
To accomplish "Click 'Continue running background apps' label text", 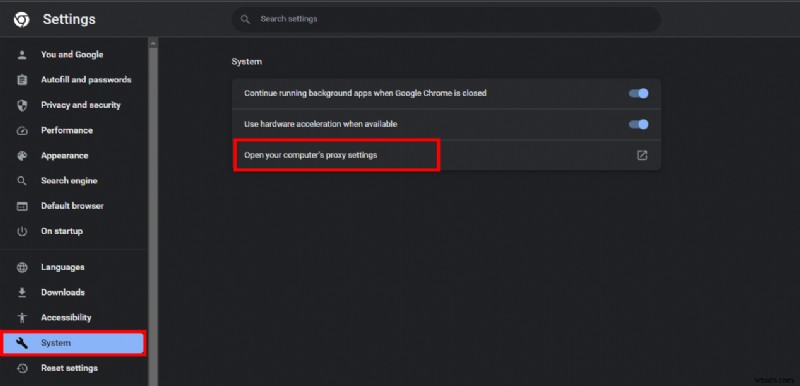I will [x=365, y=93].
